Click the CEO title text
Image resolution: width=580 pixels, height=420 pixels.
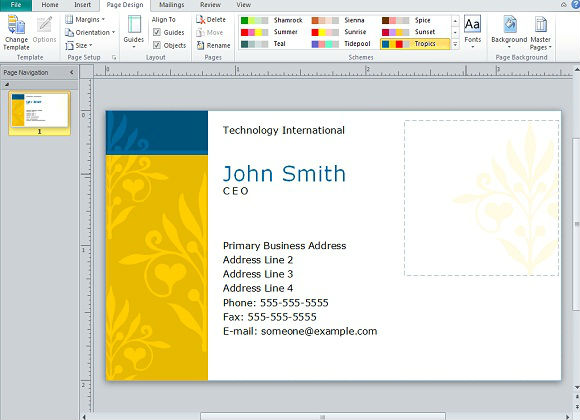[x=236, y=191]
